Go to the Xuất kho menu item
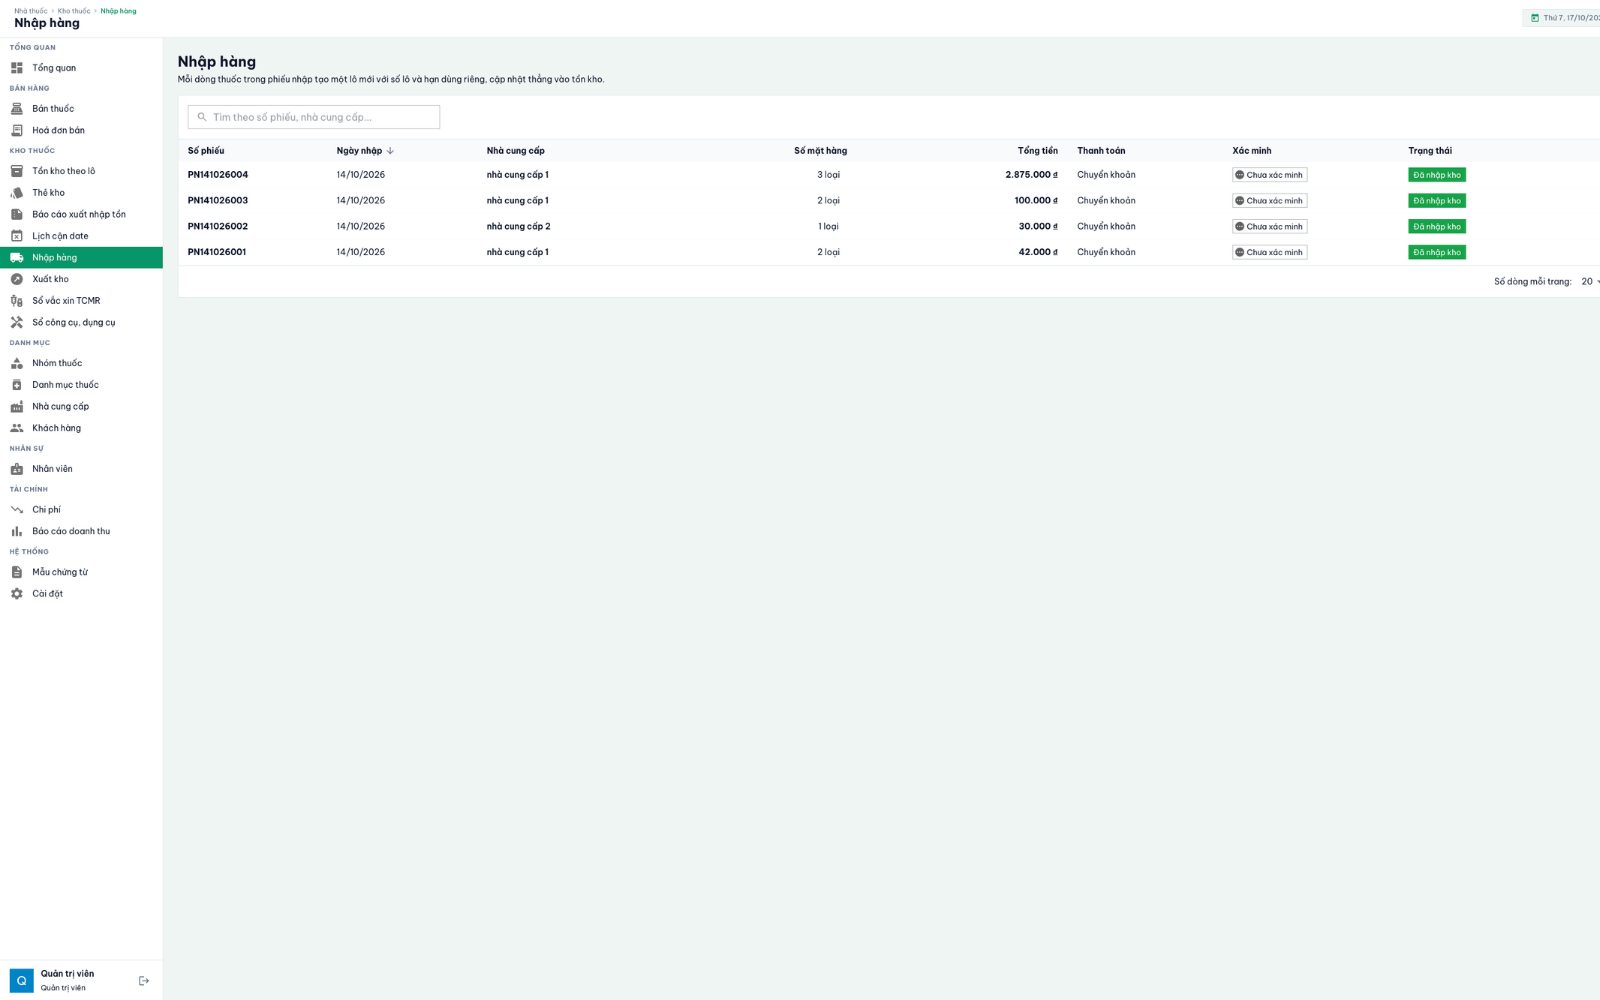1600x1000 pixels. [x=81, y=279]
